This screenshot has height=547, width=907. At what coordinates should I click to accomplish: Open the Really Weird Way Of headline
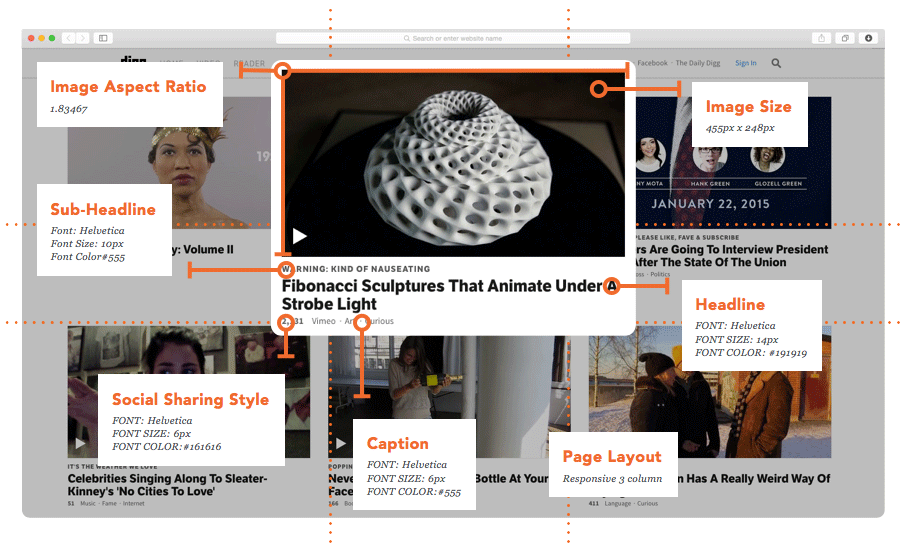[x=754, y=479]
